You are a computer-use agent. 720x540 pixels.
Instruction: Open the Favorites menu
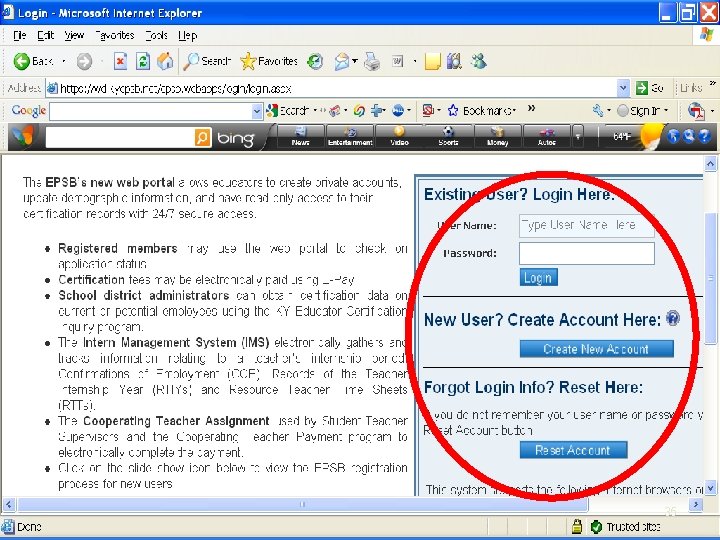pos(114,35)
